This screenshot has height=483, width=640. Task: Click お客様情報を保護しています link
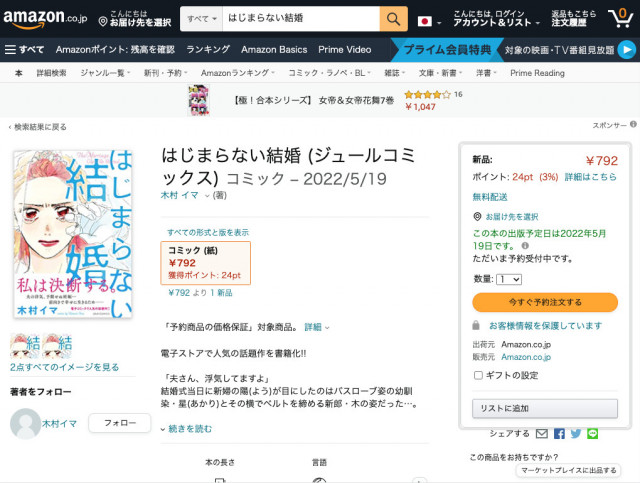(x=545, y=325)
